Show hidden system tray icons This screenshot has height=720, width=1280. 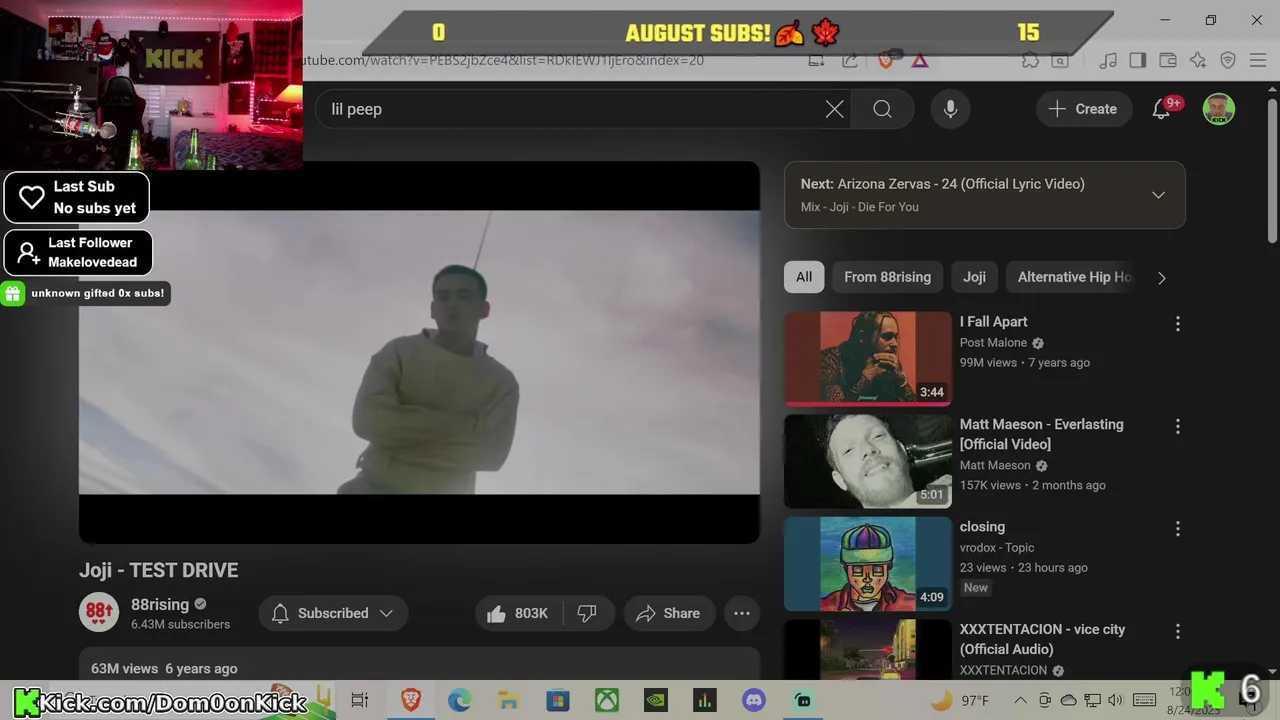[x=1020, y=700]
